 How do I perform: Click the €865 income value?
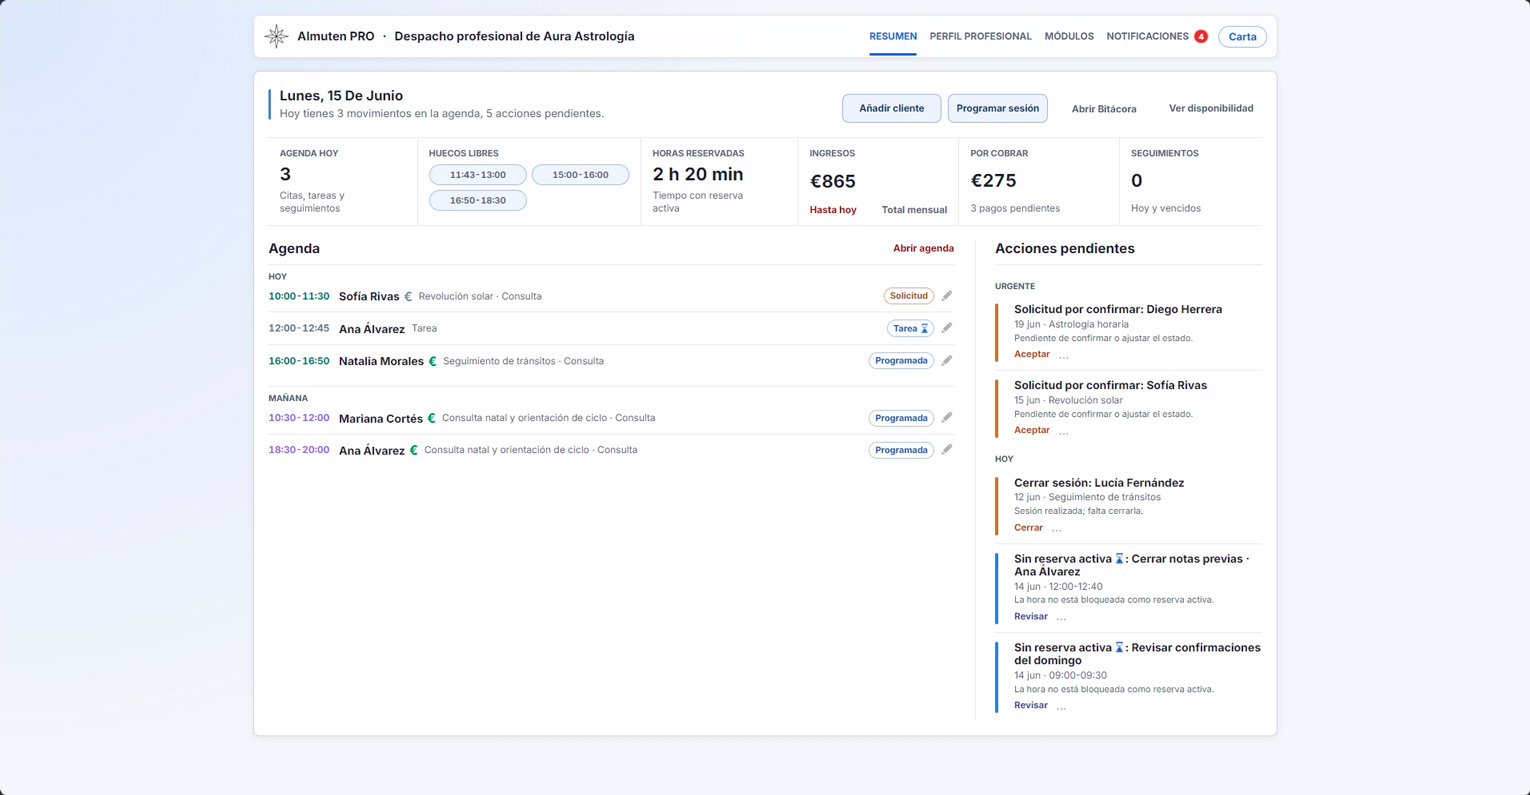(833, 182)
